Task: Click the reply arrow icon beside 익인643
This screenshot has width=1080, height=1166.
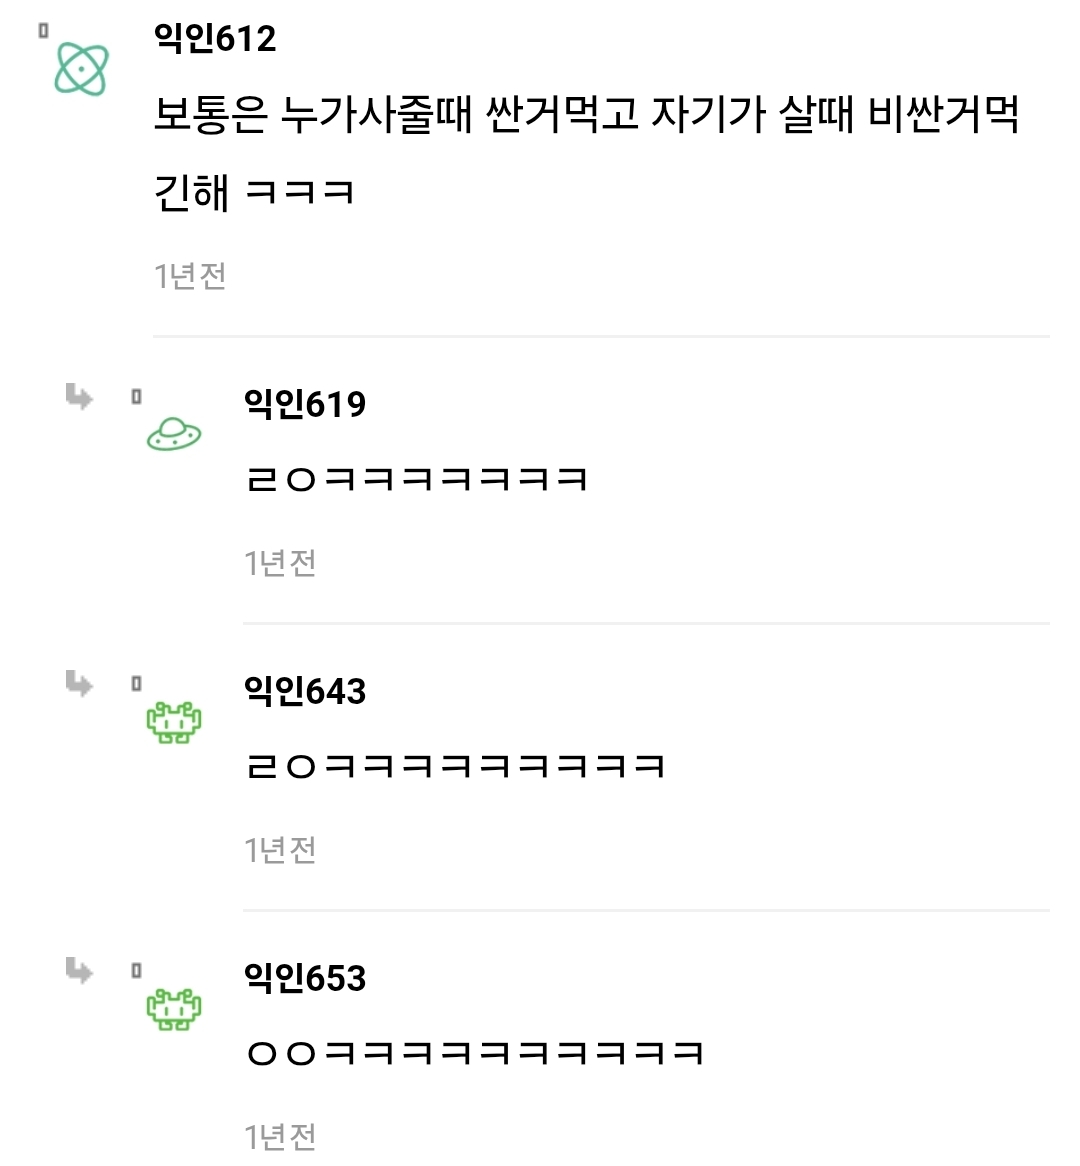Action: tap(79, 684)
